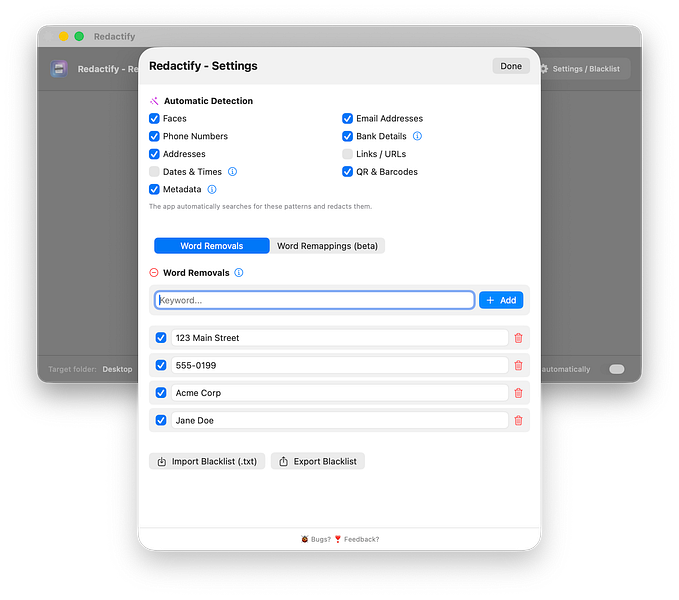Uncheck Email Addresses detection
679x600 pixels.
click(x=347, y=119)
